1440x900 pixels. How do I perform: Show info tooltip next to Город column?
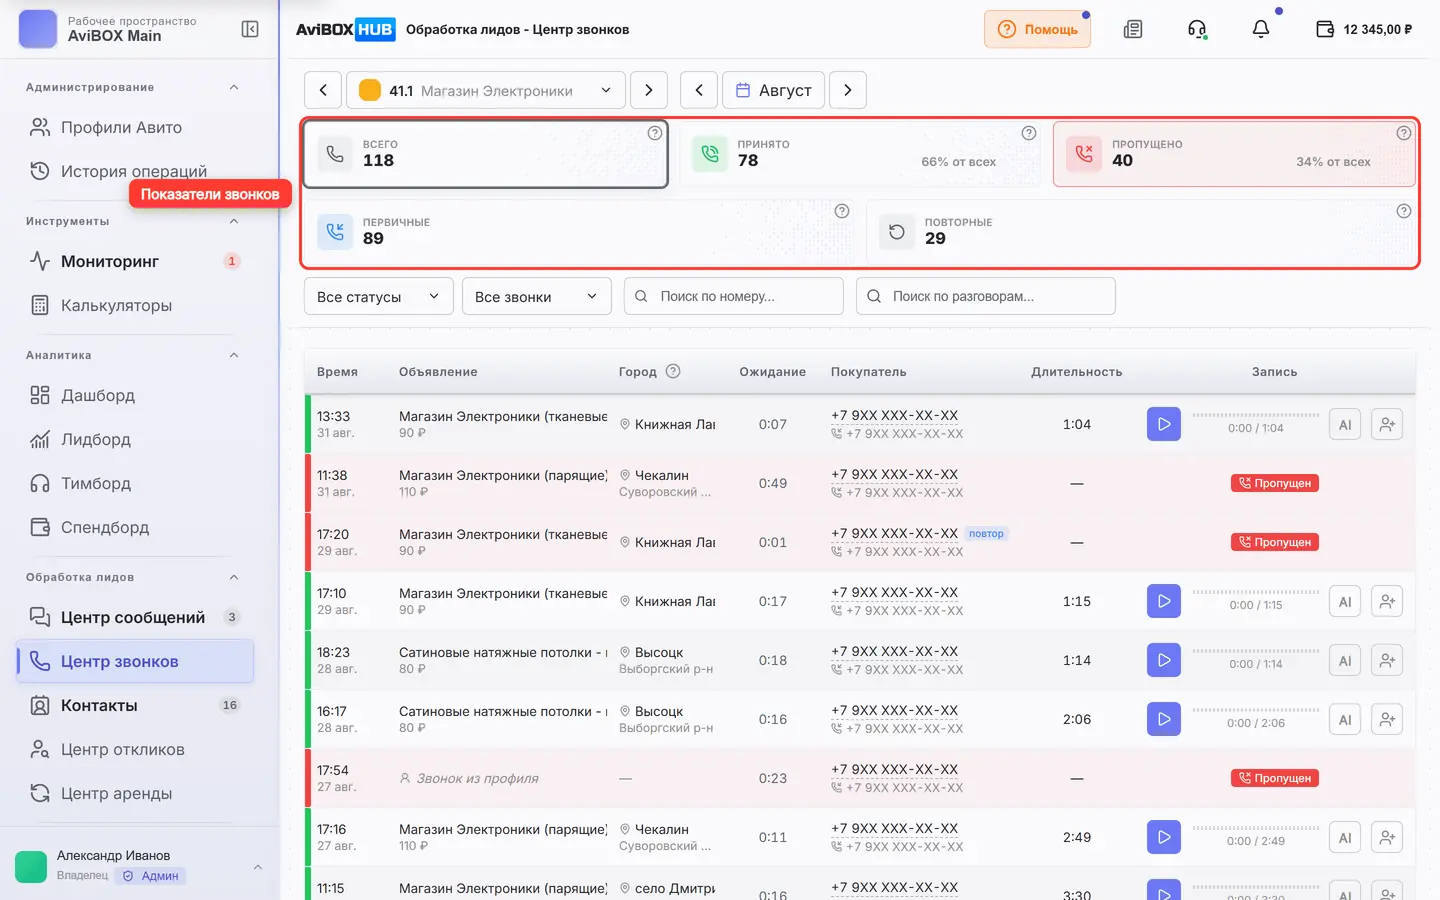point(673,371)
